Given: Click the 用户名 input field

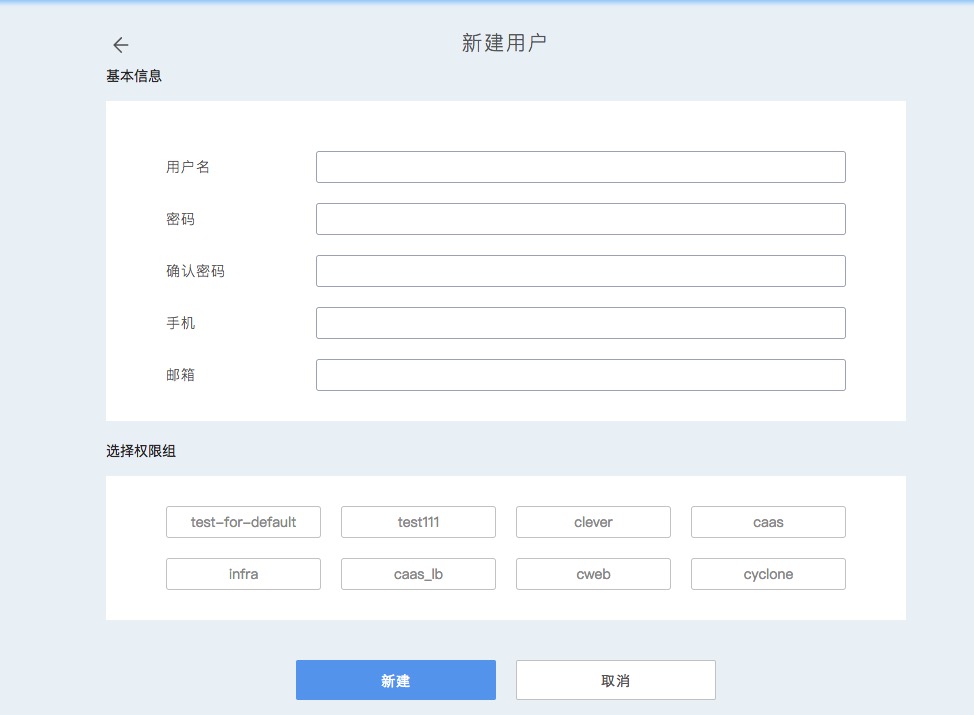Looking at the screenshot, I should tap(580, 167).
